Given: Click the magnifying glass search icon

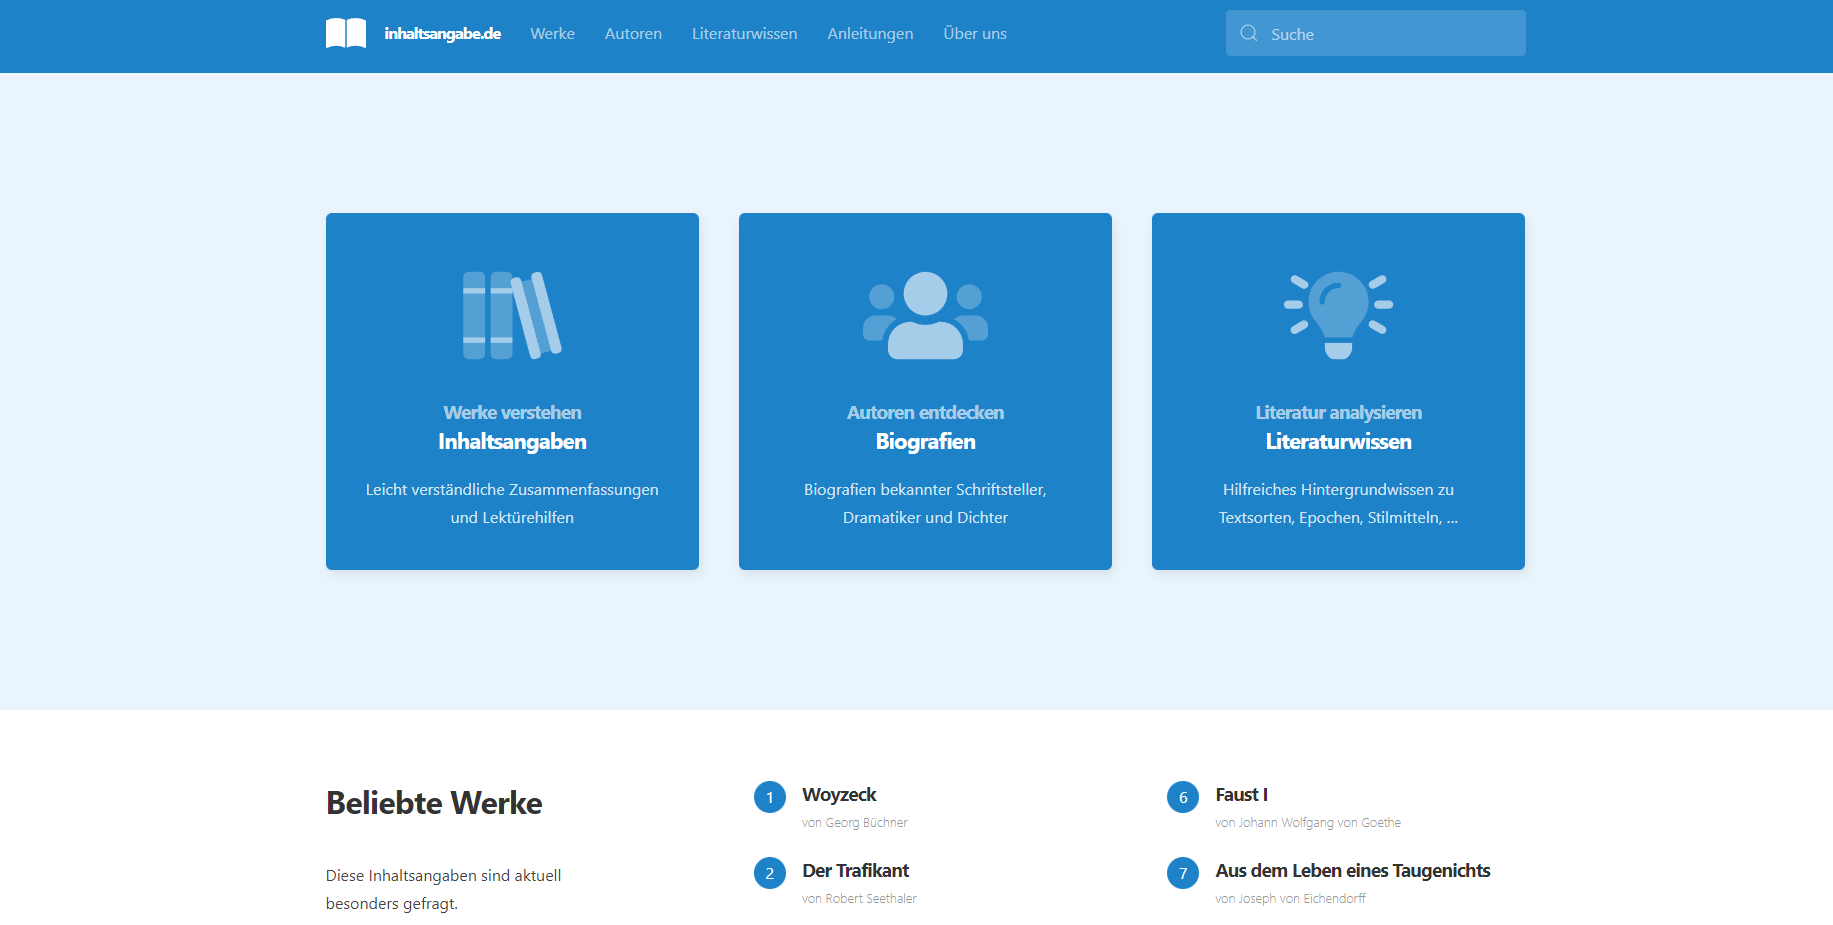Looking at the screenshot, I should [1248, 33].
